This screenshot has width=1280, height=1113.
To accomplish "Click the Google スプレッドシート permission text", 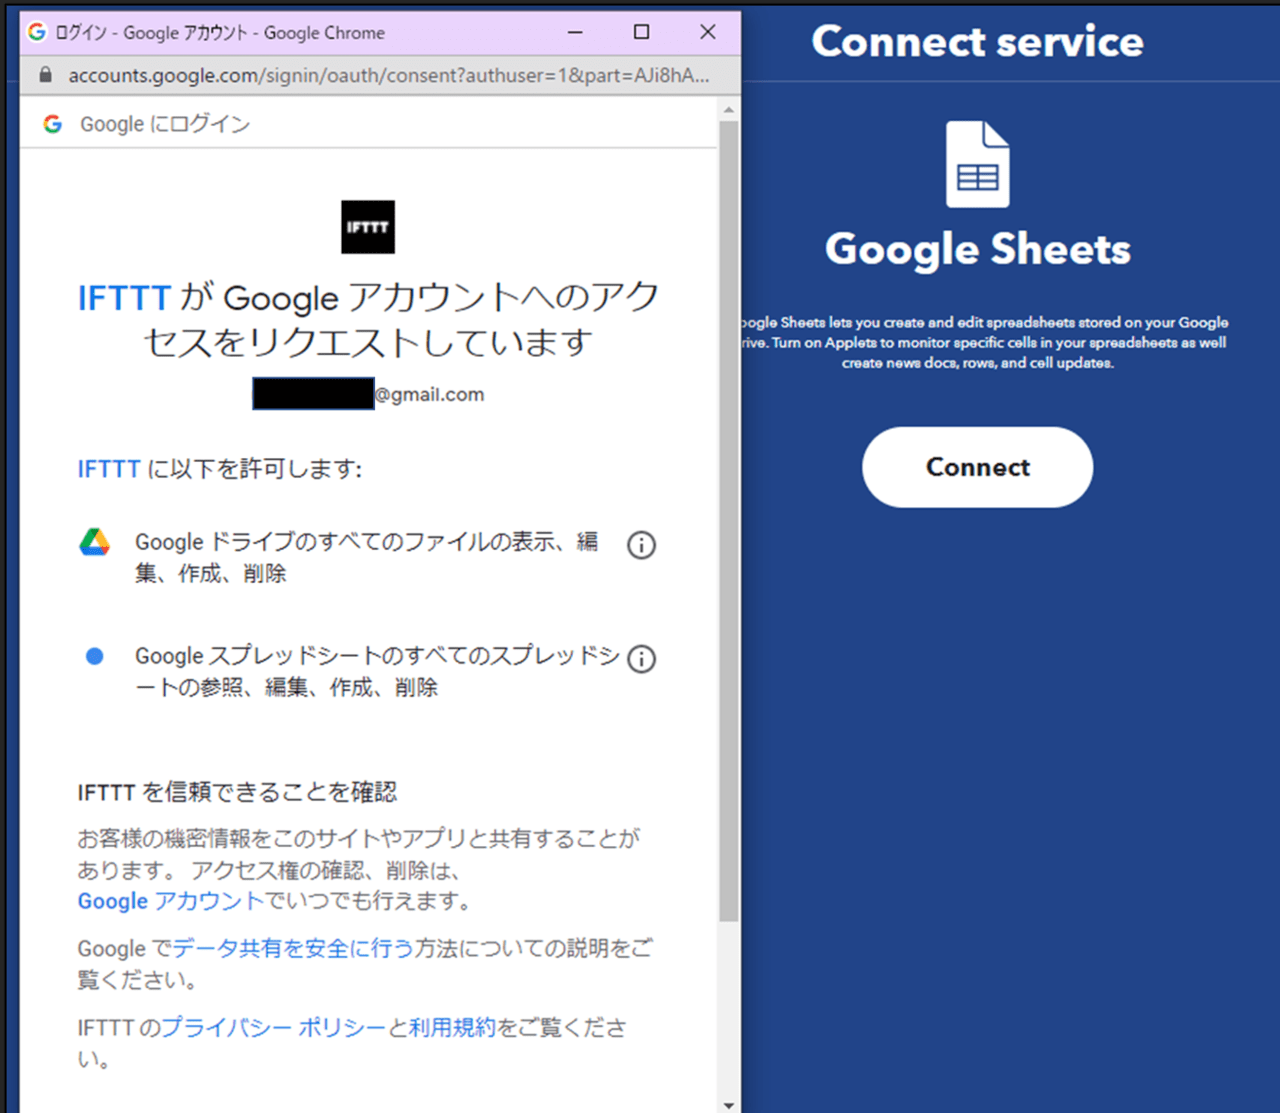I will pos(377,671).
